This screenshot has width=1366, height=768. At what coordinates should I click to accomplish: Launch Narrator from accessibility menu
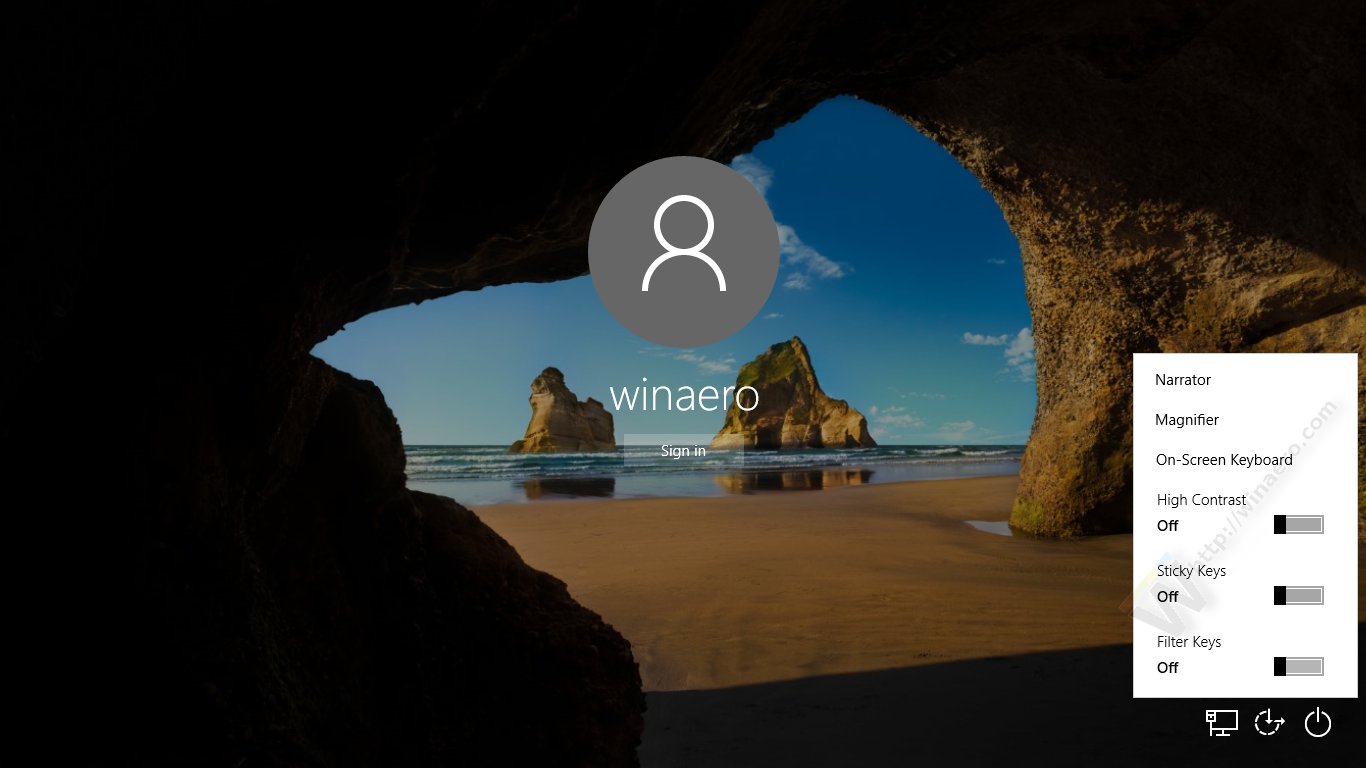pyautogui.click(x=1183, y=380)
